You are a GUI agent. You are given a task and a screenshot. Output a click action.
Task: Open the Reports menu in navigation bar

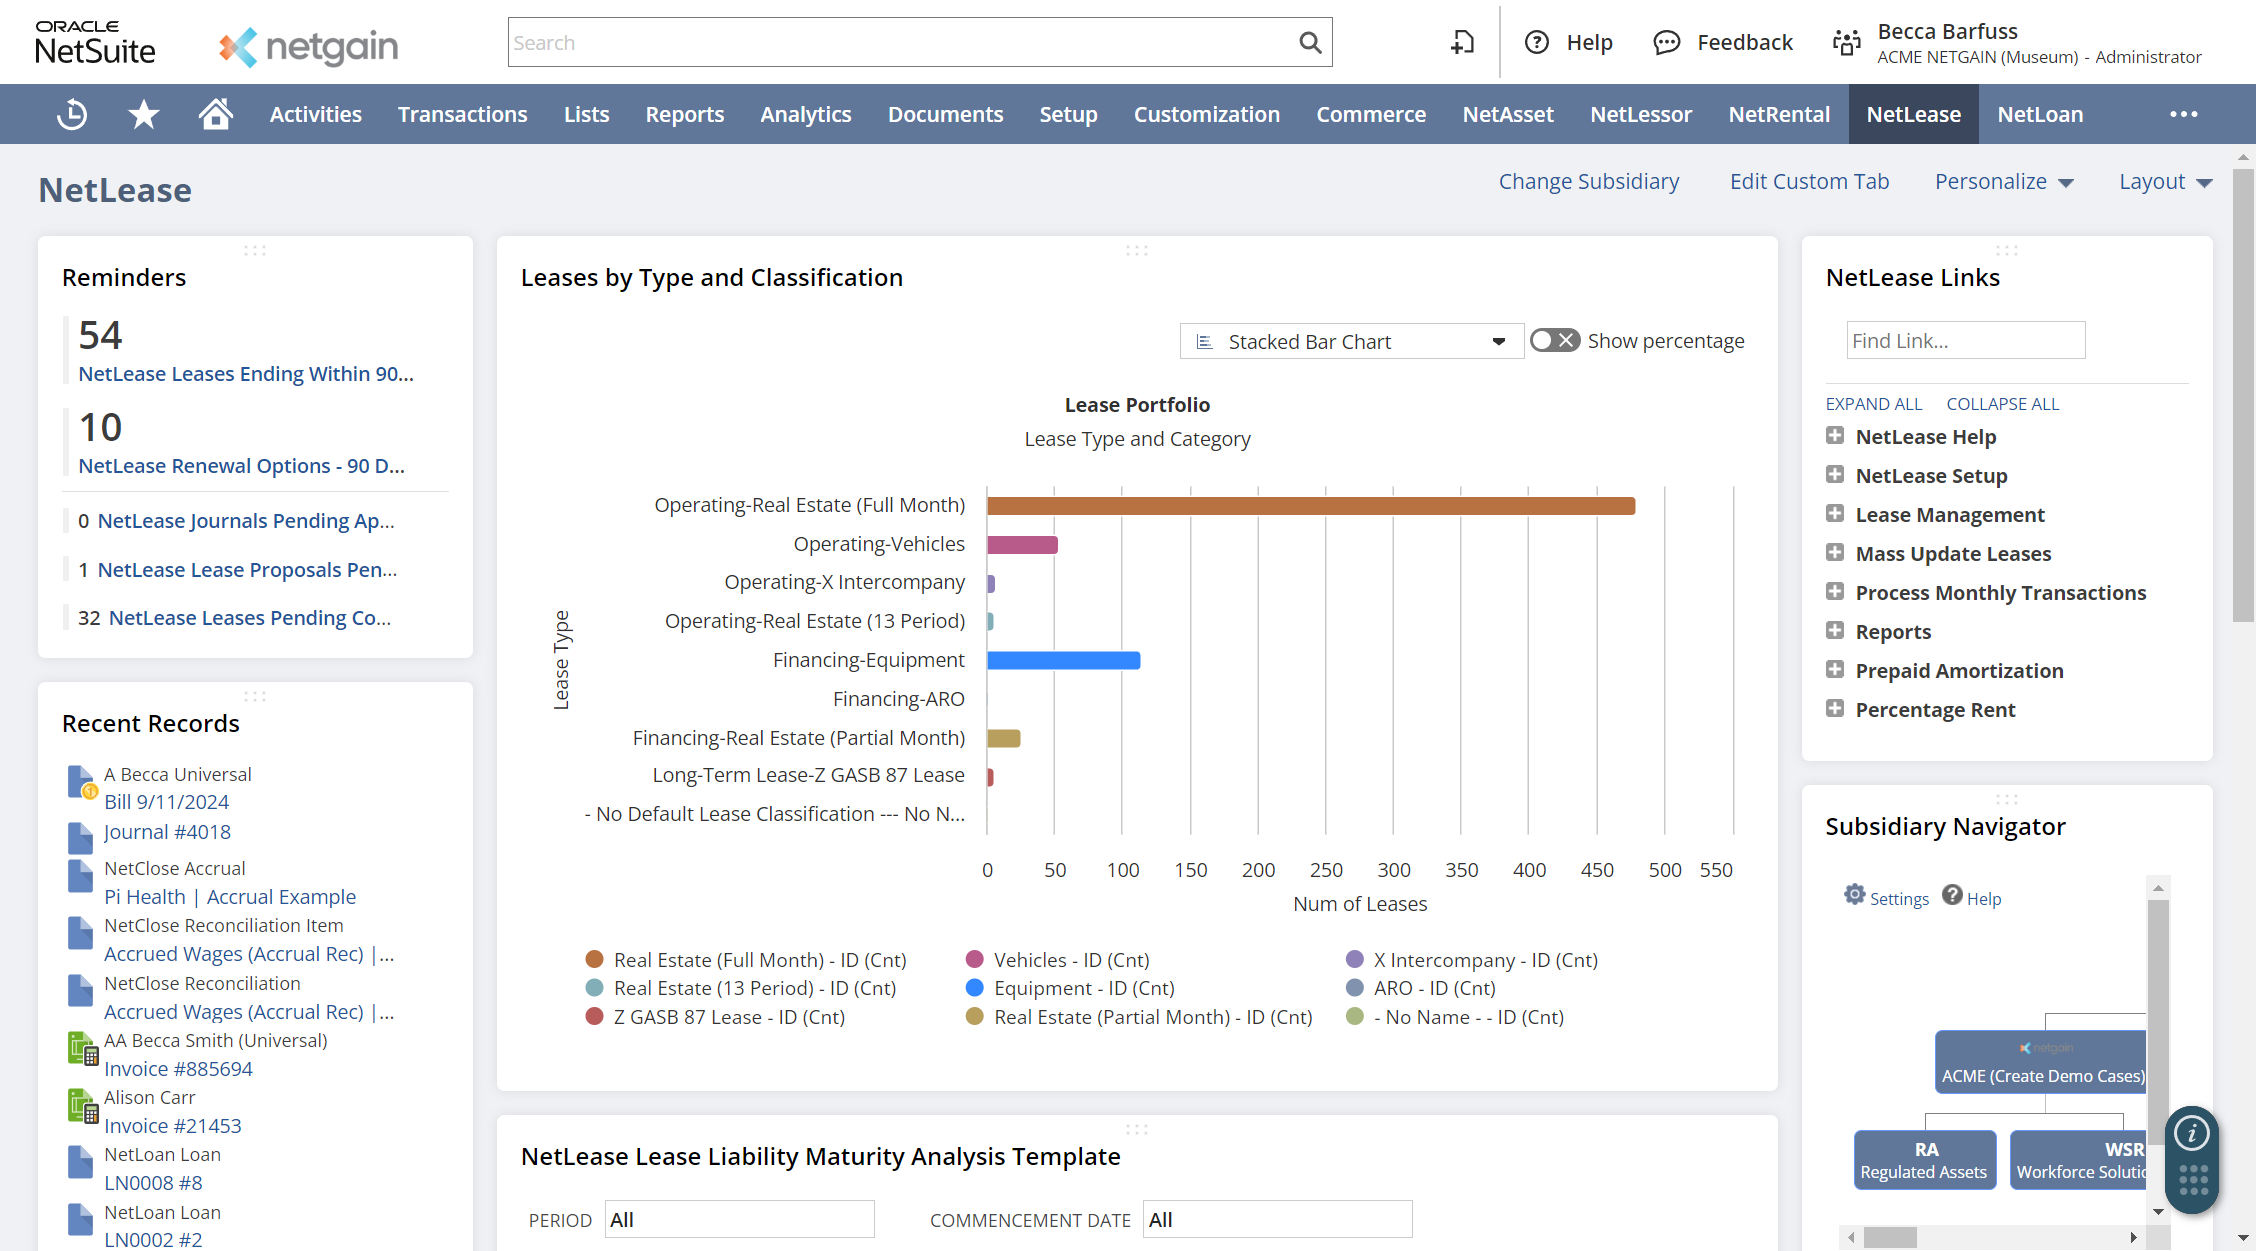(684, 114)
